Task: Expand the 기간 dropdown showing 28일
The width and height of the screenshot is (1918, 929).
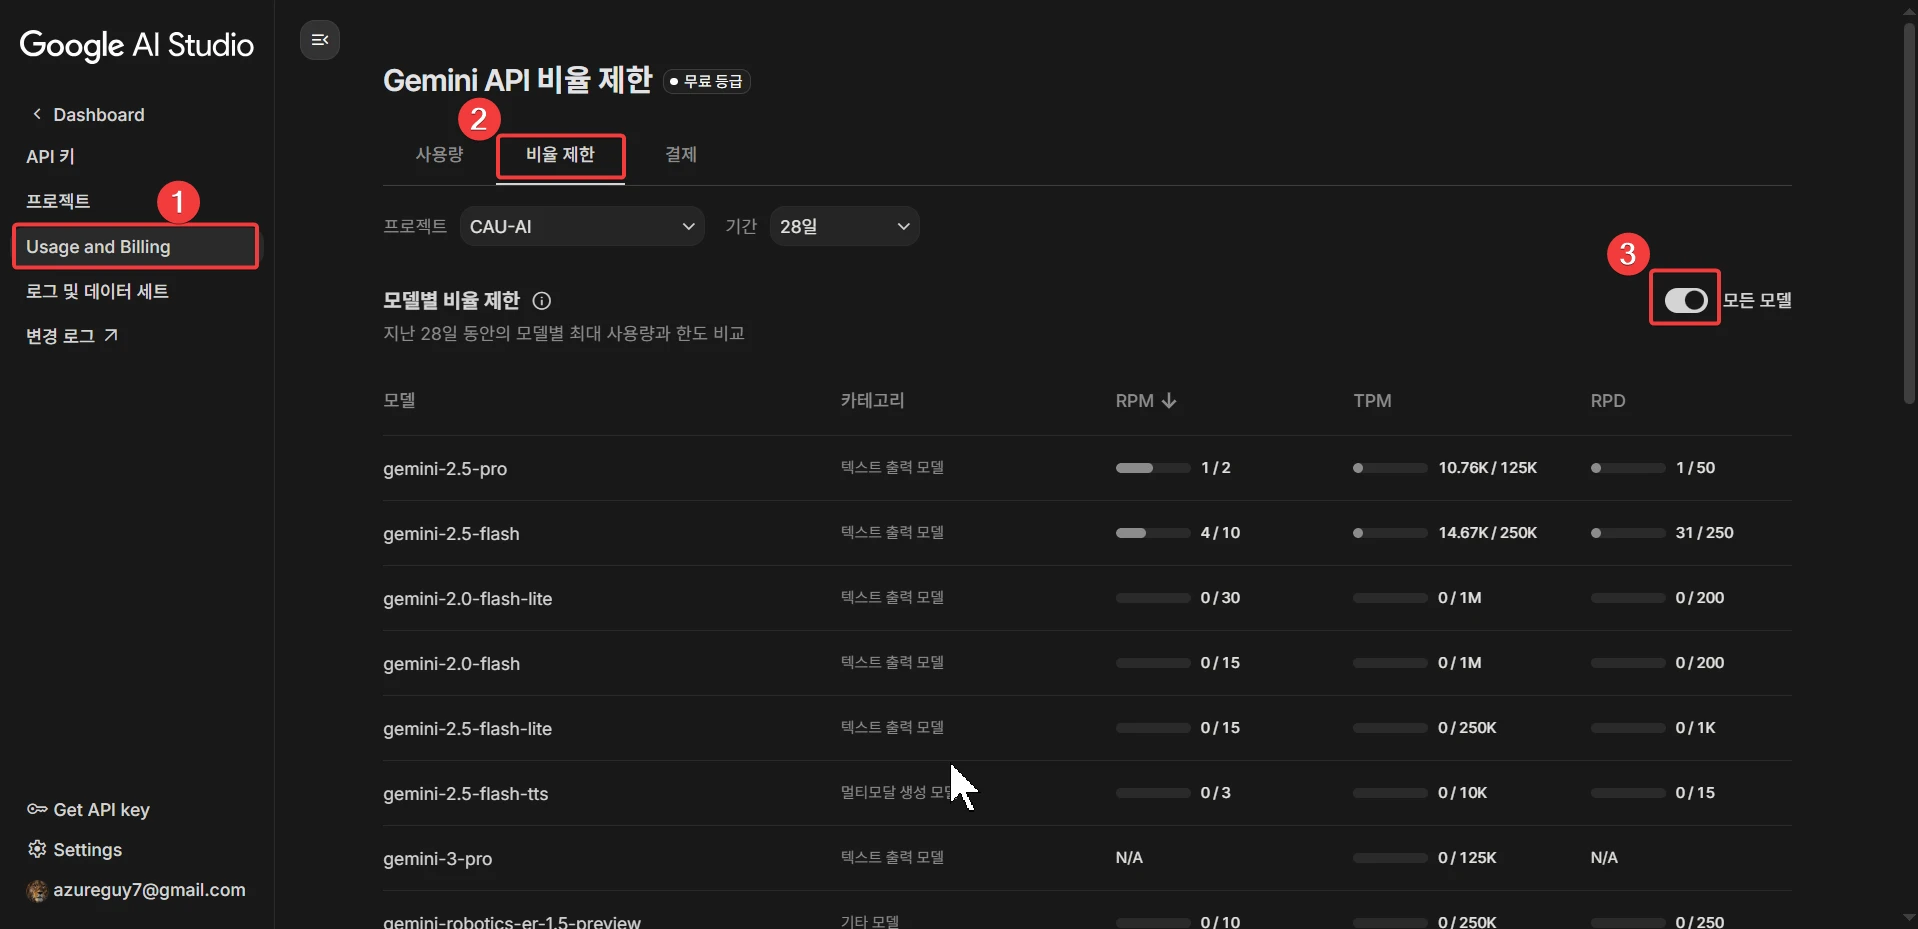Action: point(844,227)
